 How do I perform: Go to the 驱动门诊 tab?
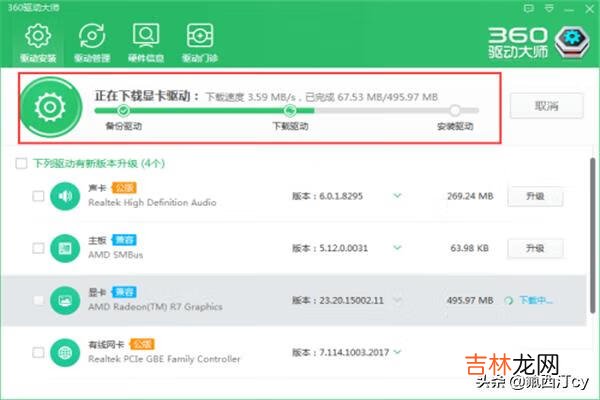[200, 43]
